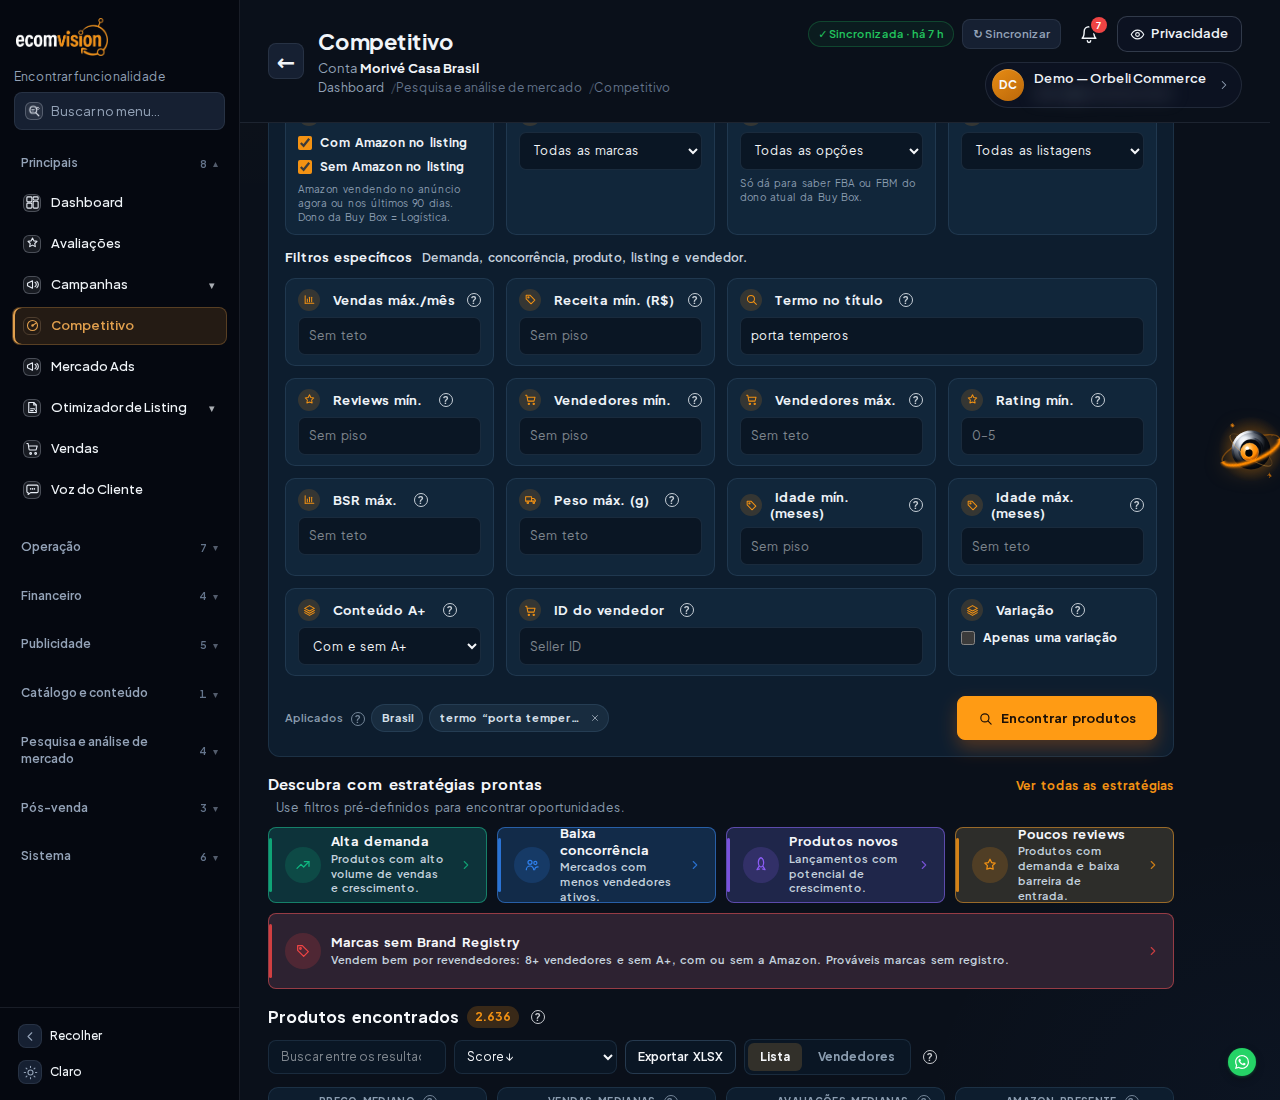Open Ver todas as estratégias link
The height and width of the screenshot is (1100, 1280).
1095,786
